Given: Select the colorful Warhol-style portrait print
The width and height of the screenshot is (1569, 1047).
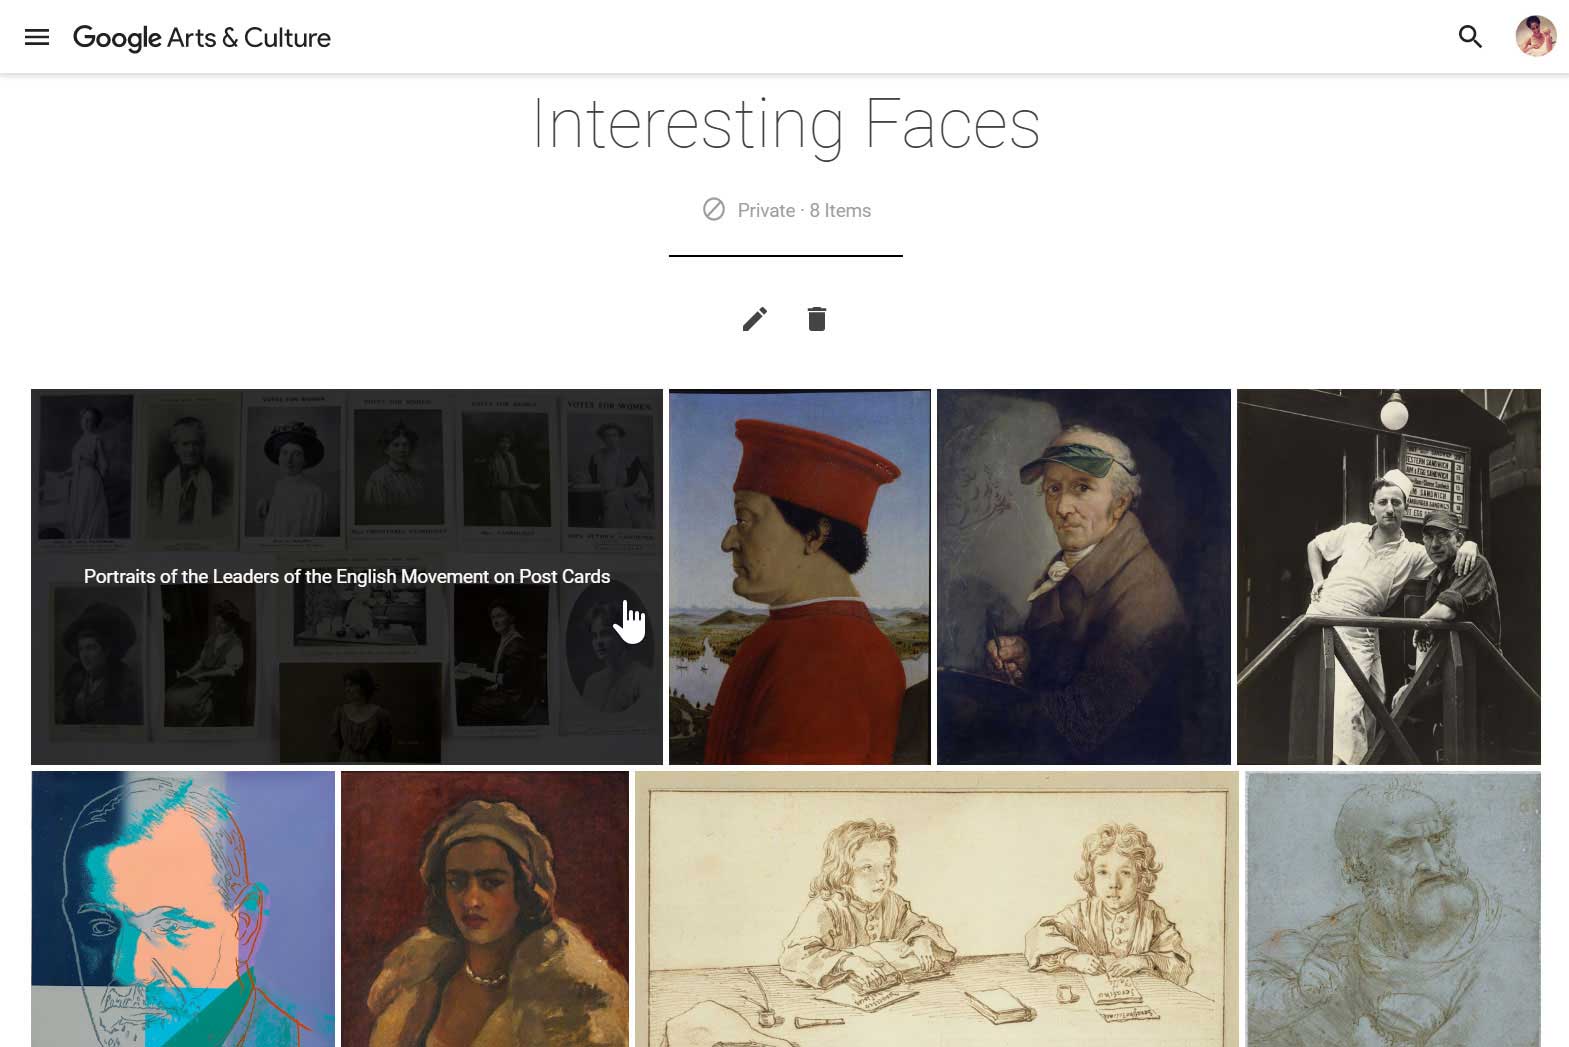Looking at the screenshot, I should click(183, 908).
